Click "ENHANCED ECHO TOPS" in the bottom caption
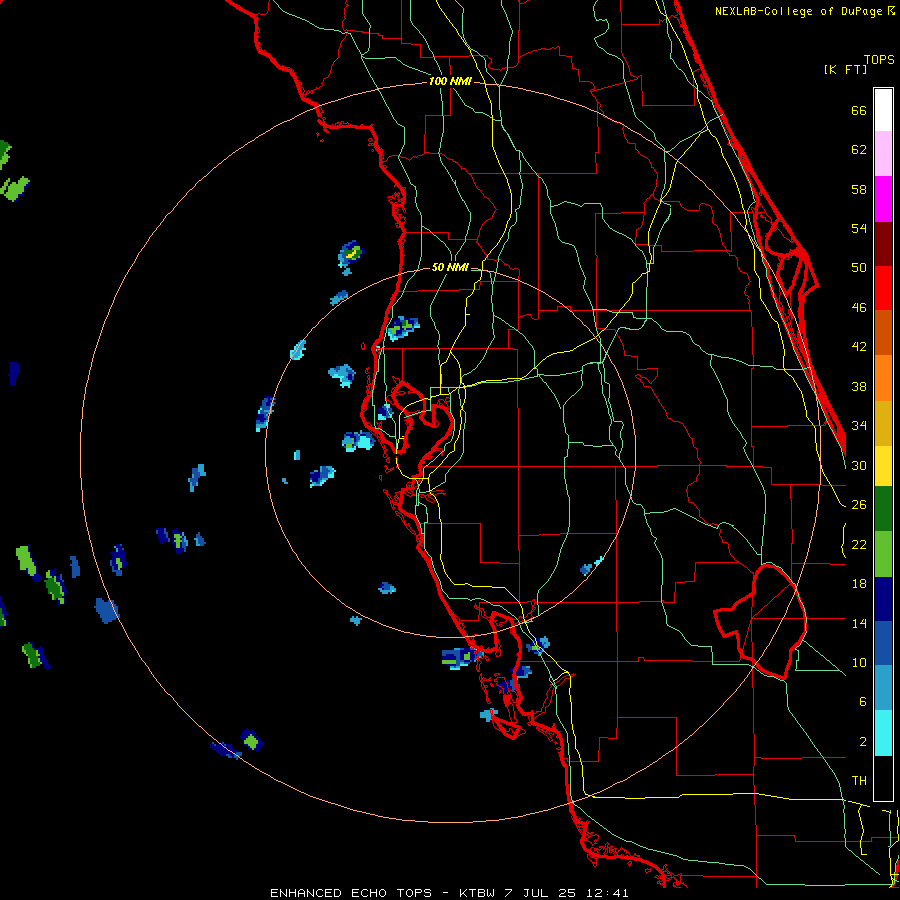 351,893
